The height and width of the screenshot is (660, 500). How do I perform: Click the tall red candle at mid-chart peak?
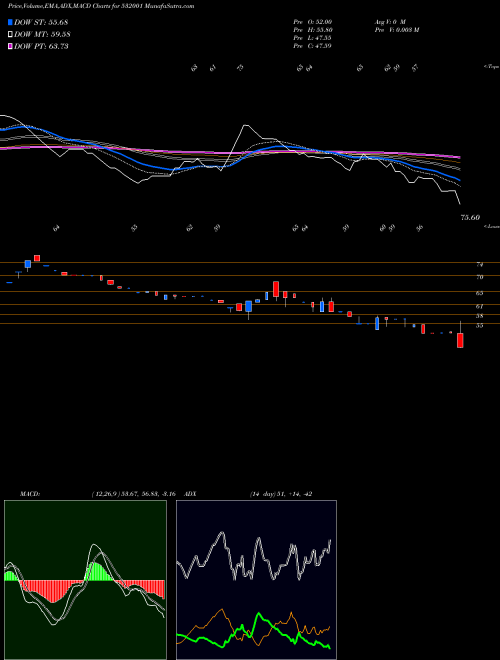pos(276,289)
